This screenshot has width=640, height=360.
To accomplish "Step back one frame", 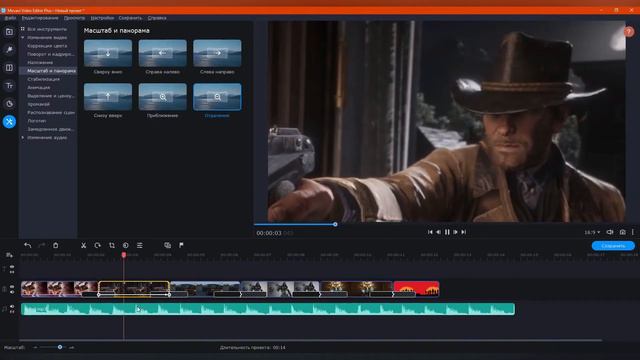I will coord(438,232).
